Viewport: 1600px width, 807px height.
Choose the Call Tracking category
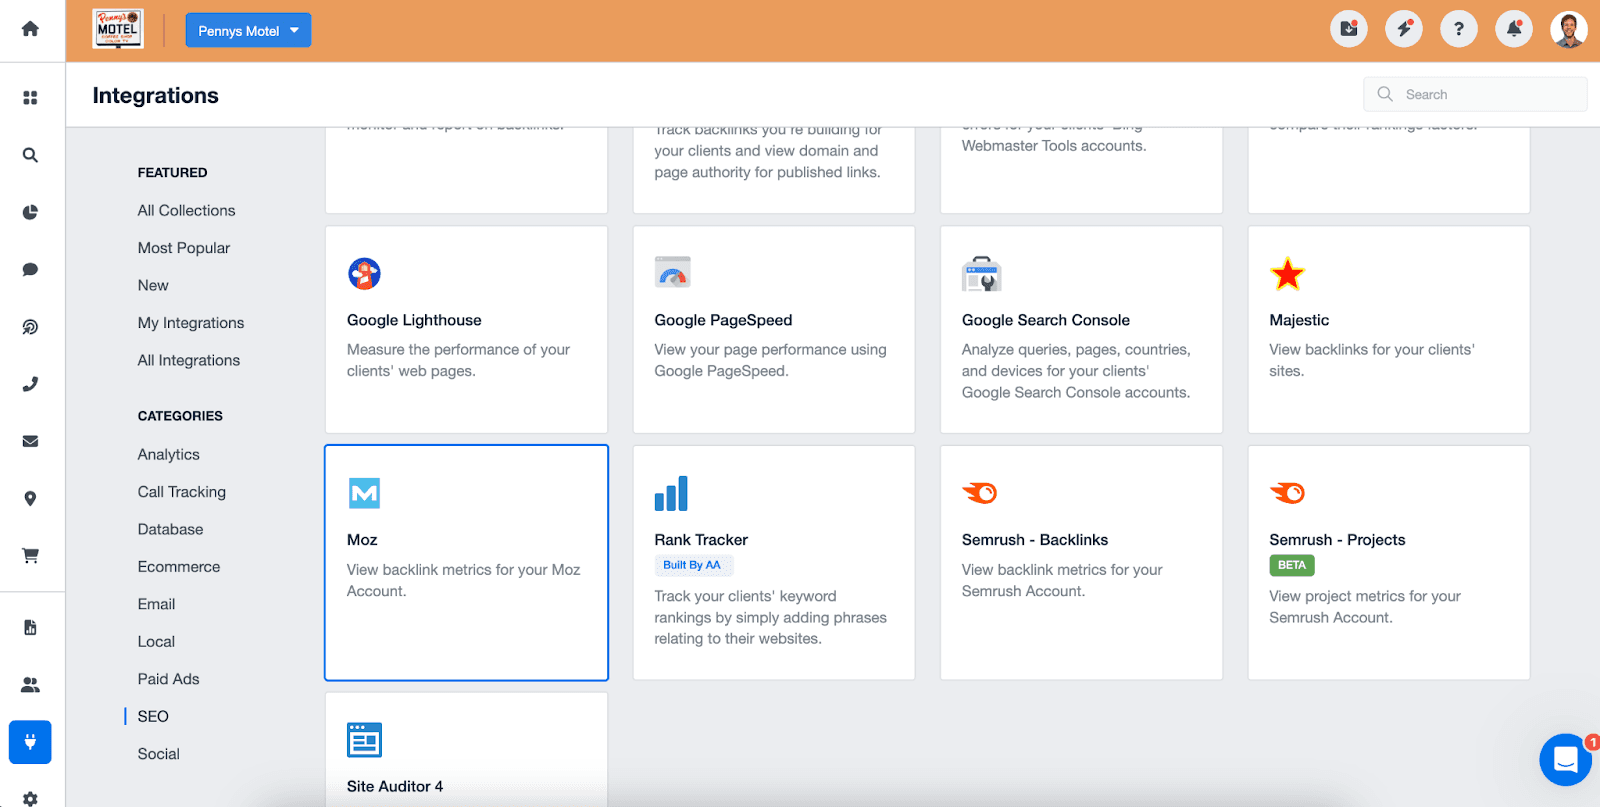182,492
